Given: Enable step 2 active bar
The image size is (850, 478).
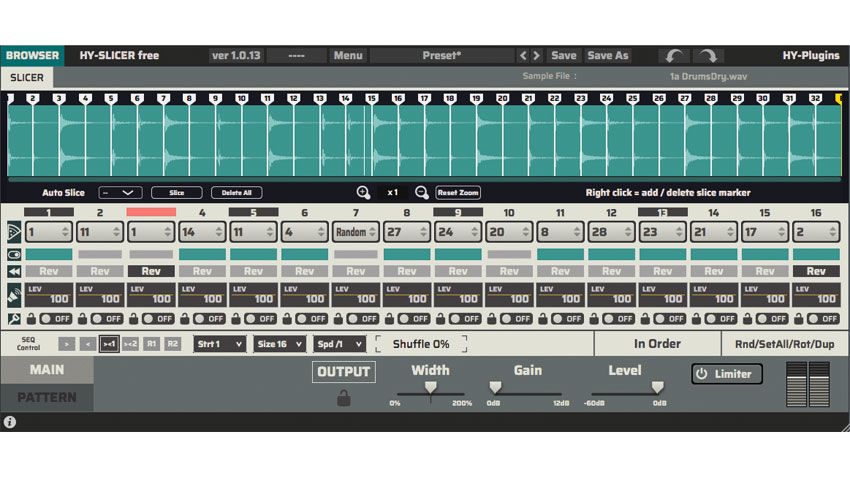Looking at the screenshot, I should point(100,254).
